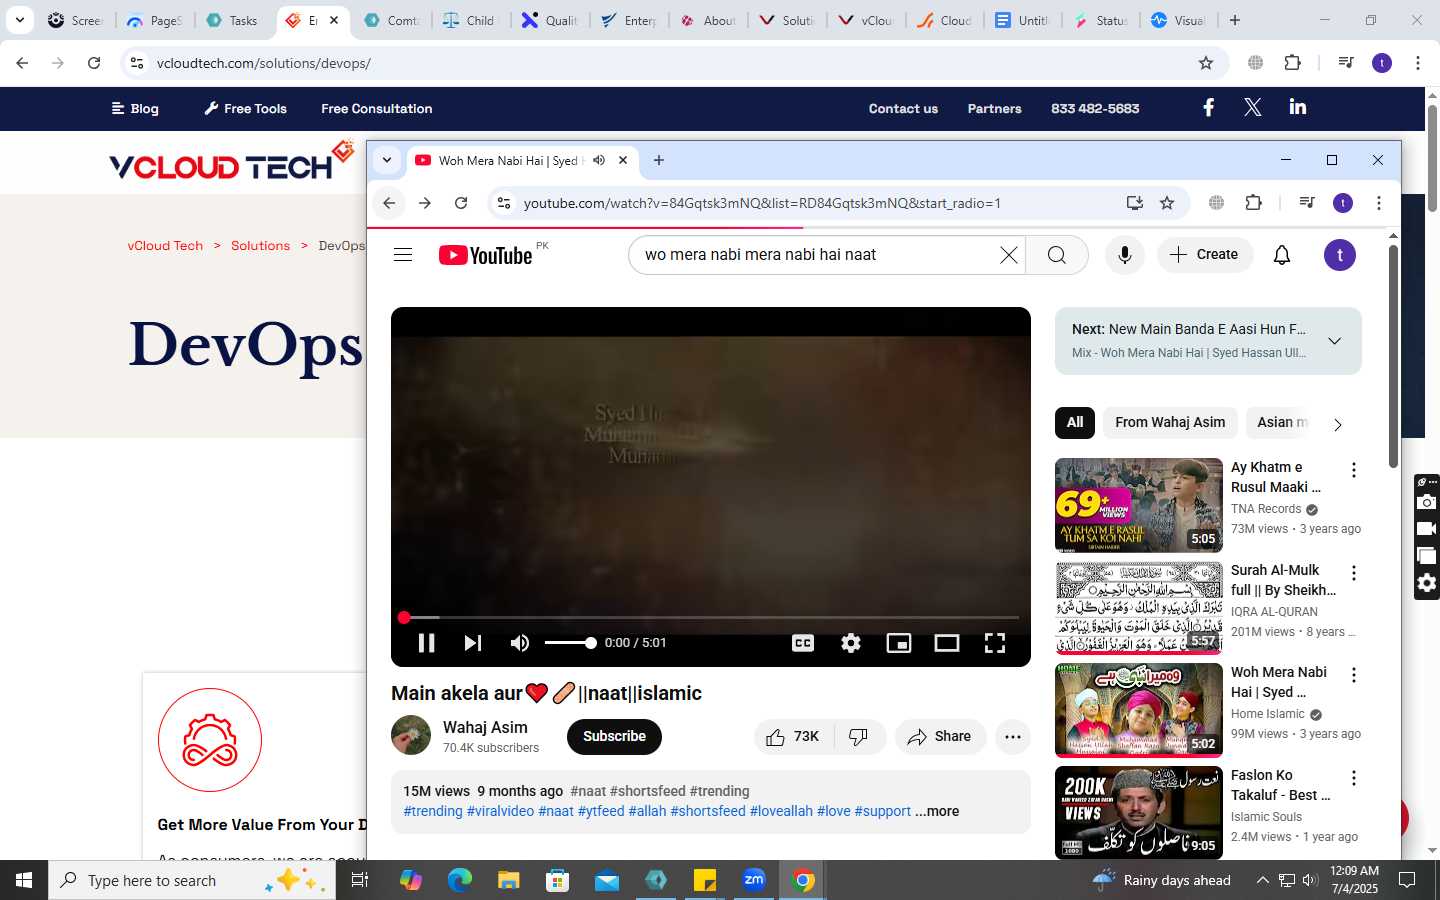Adjust the video volume slider
The width and height of the screenshot is (1440, 900).
[570, 643]
